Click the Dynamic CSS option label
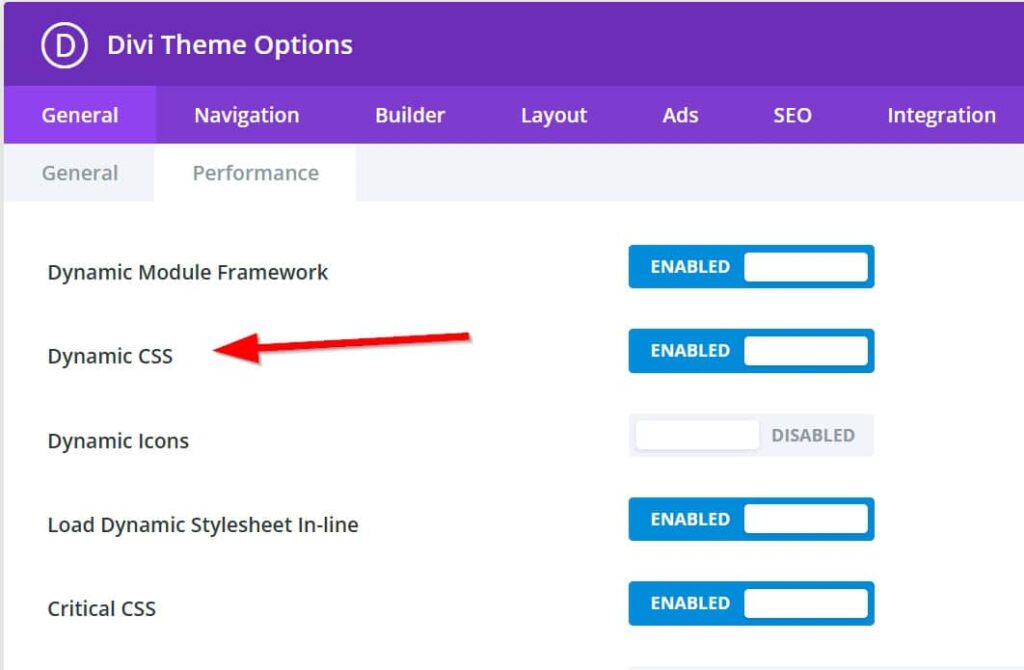1024x670 pixels. (110, 356)
